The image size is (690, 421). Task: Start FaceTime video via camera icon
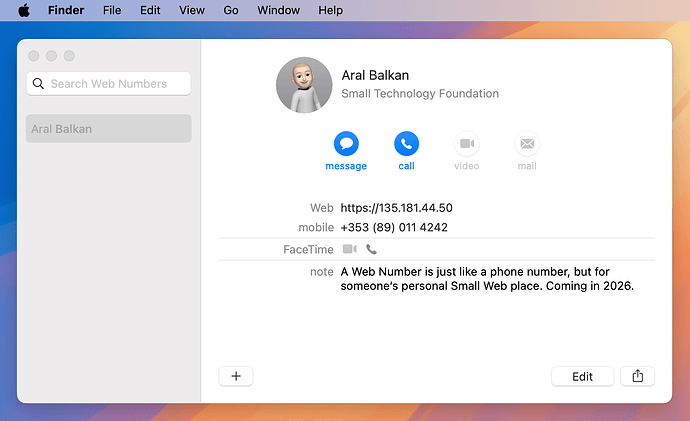click(x=350, y=249)
